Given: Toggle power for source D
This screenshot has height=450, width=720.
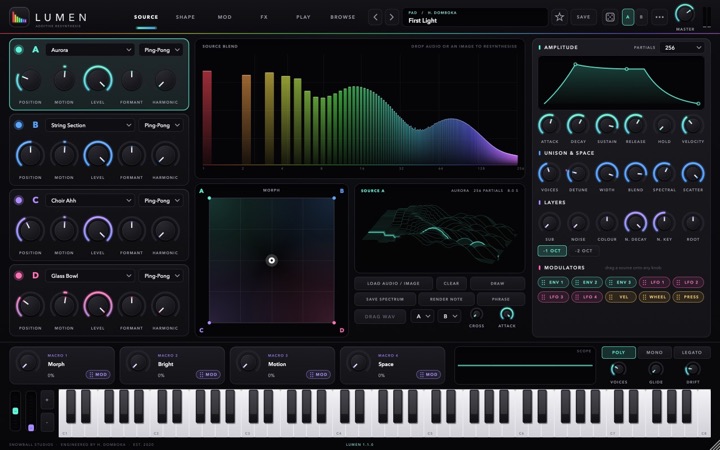Looking at the screenshot, I should (x=19, y=276).
